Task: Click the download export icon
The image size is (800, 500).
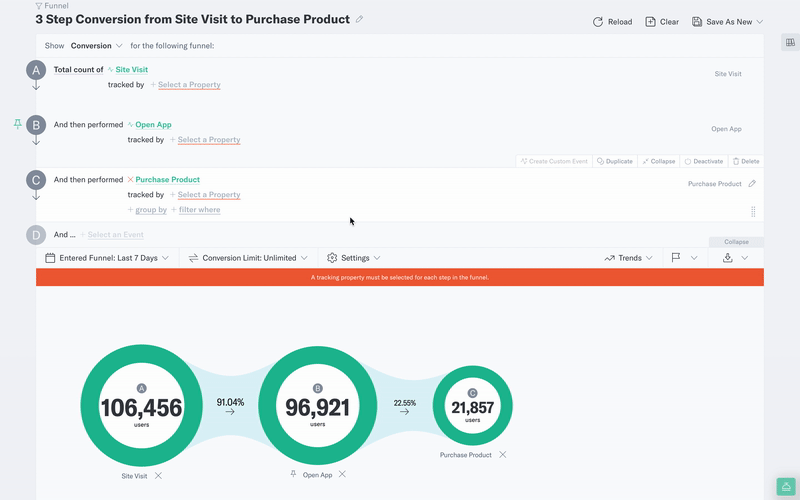Action: (728, 258)
